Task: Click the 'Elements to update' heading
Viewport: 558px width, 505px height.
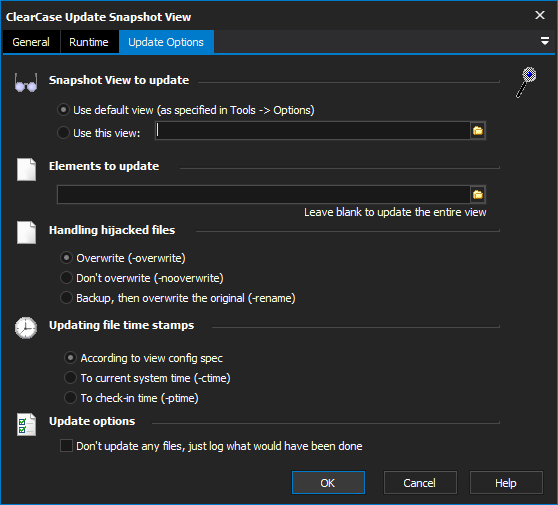Action: click(x=104, y=166)
